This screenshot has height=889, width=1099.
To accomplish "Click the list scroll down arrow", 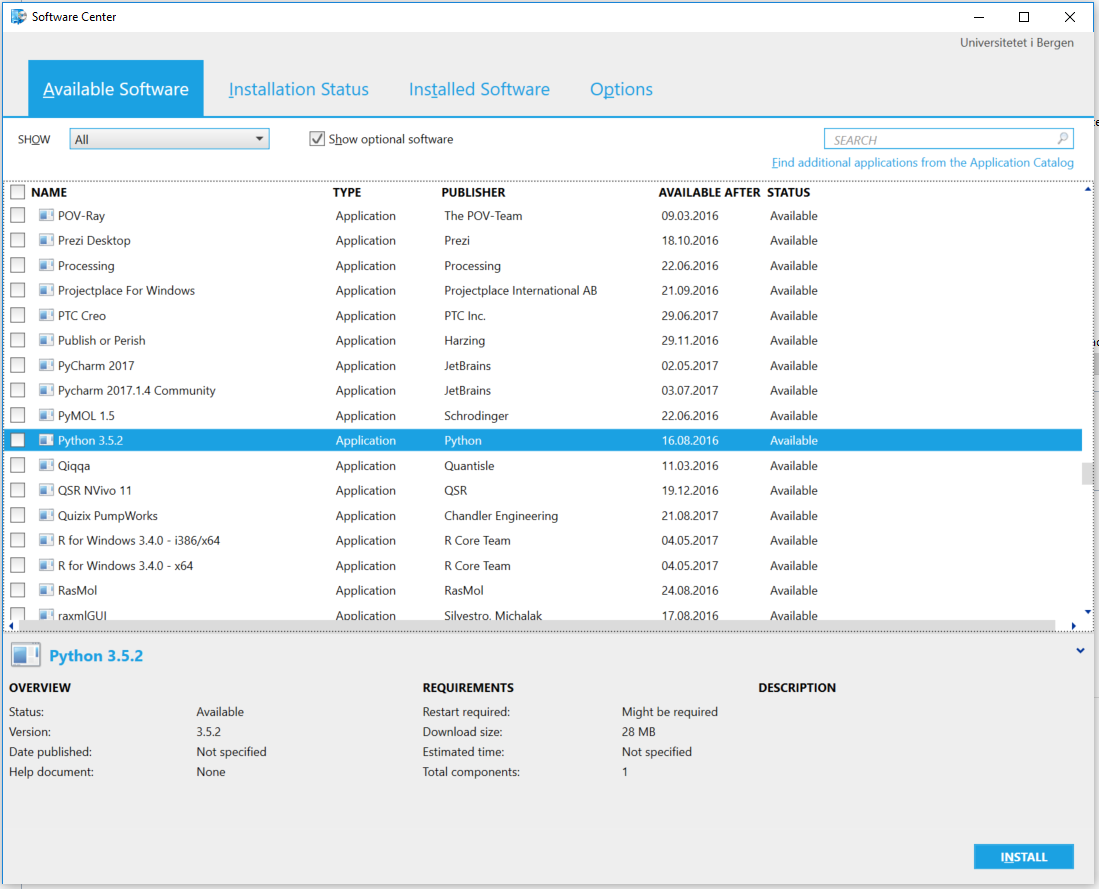I will (x=1088, y=612).
